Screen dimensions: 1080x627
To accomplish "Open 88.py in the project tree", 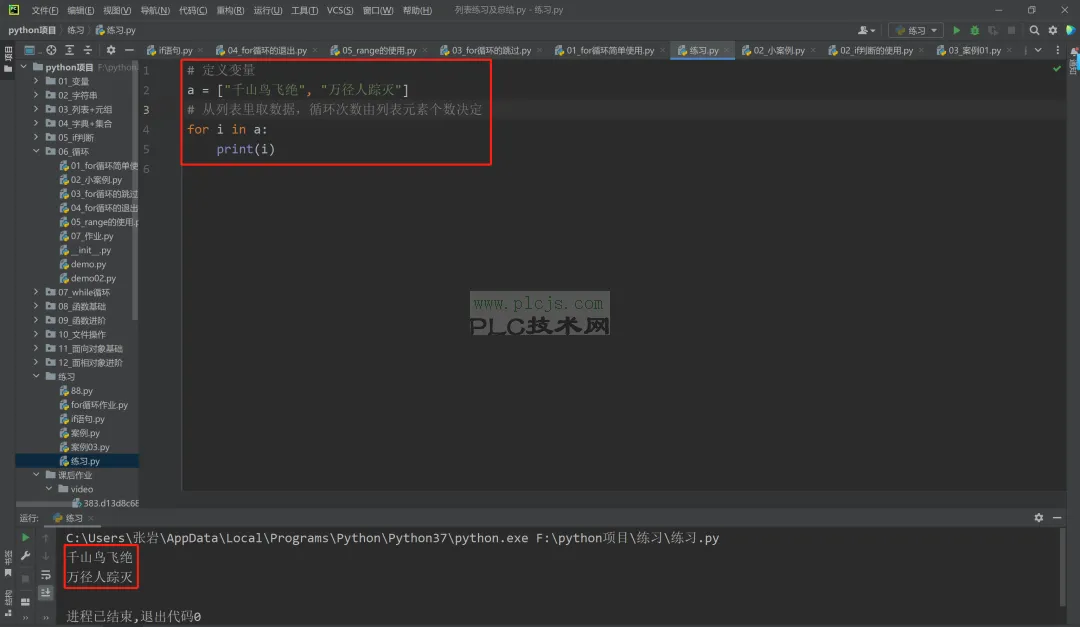I will coord(81,391).
